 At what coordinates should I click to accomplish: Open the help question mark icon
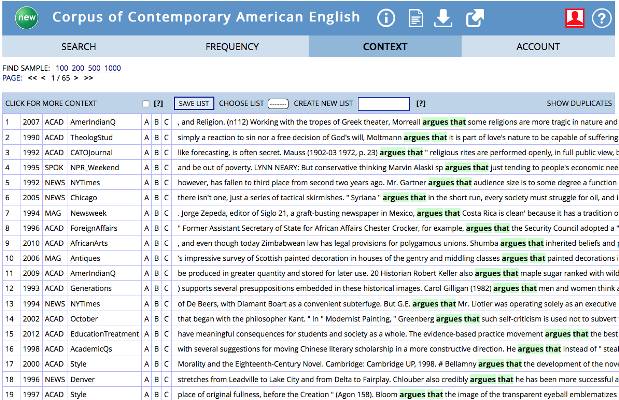point(601,18)
